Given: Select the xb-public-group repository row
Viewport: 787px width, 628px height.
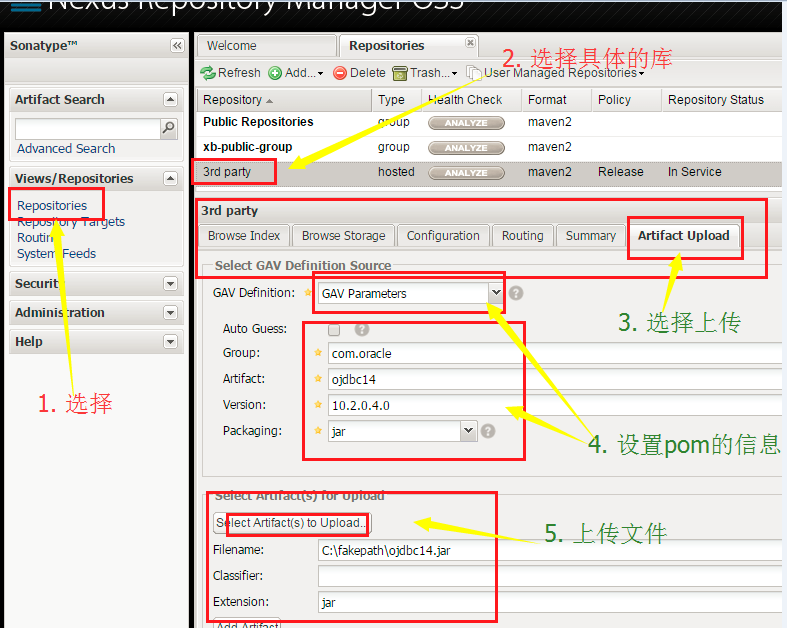Looking at the screenshot, I should (x=489, y=147).
